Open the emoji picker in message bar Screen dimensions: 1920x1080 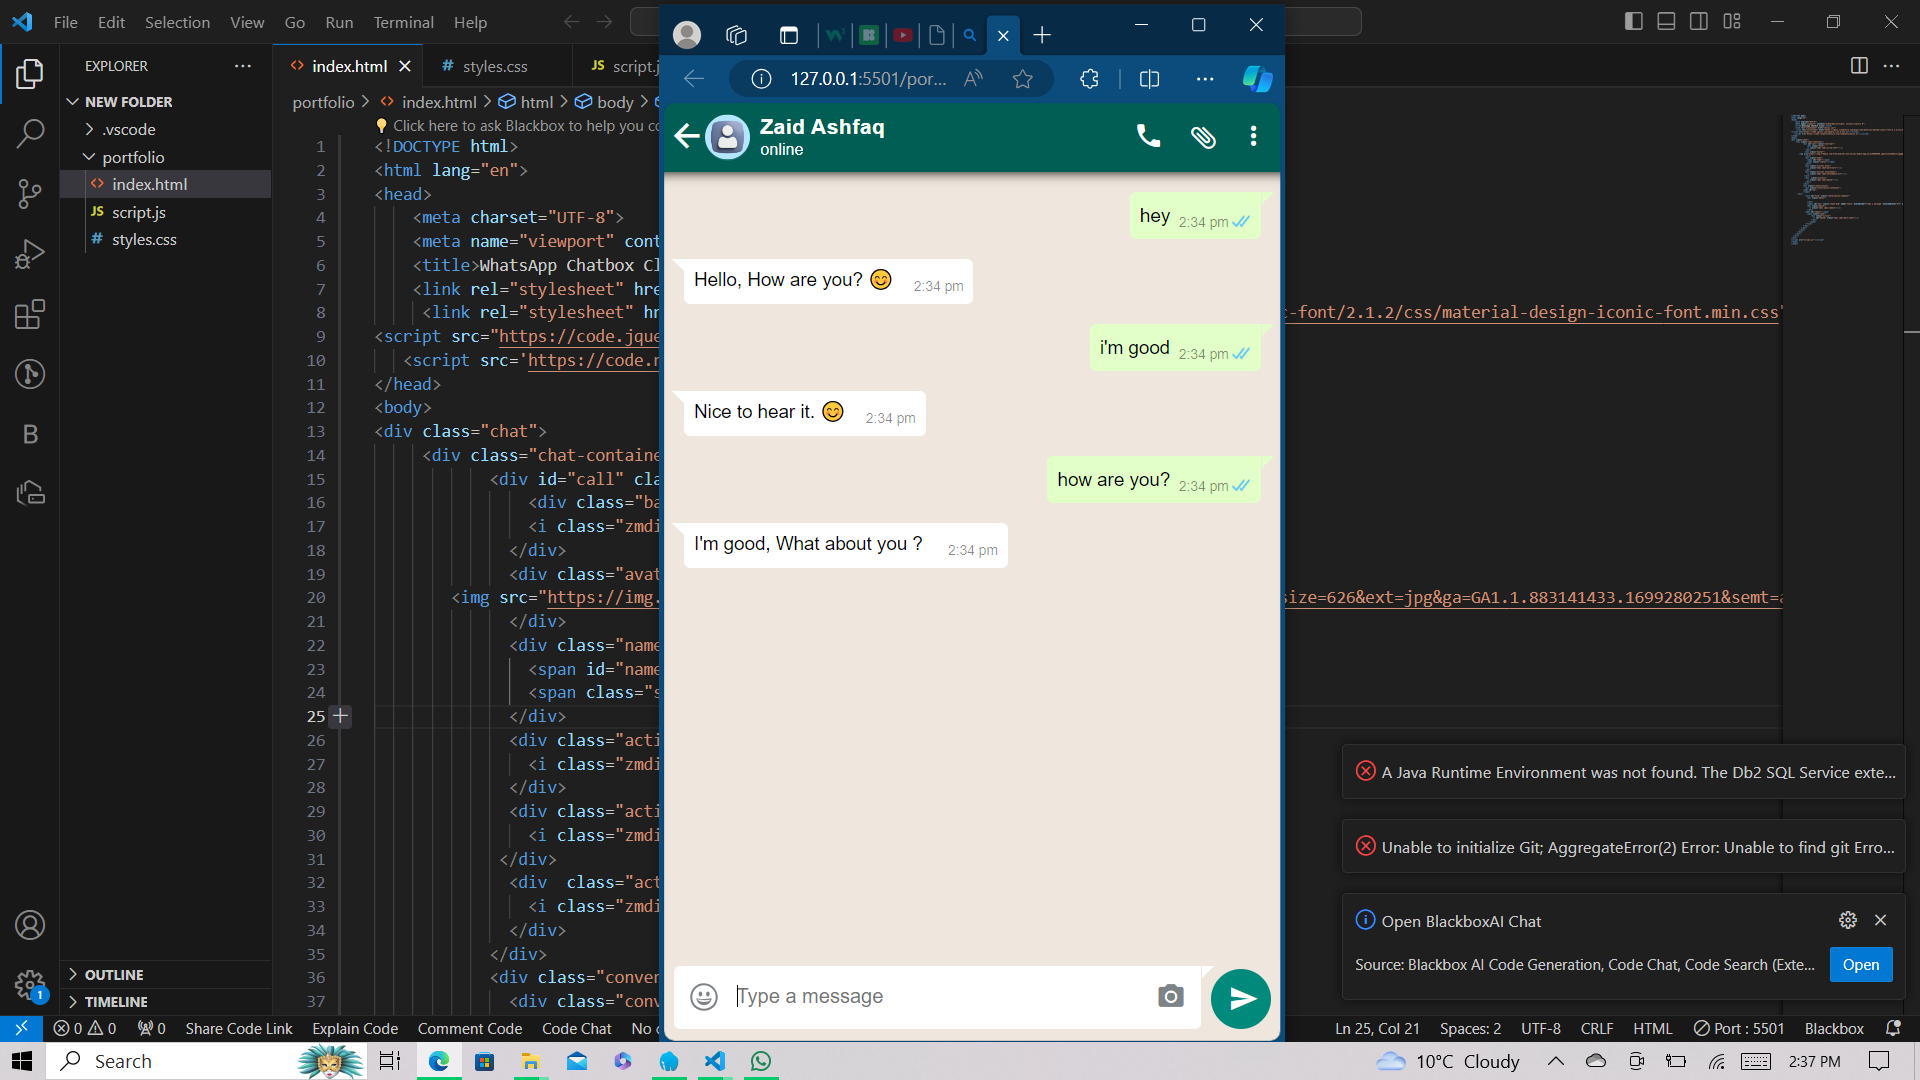pos(704,997)
